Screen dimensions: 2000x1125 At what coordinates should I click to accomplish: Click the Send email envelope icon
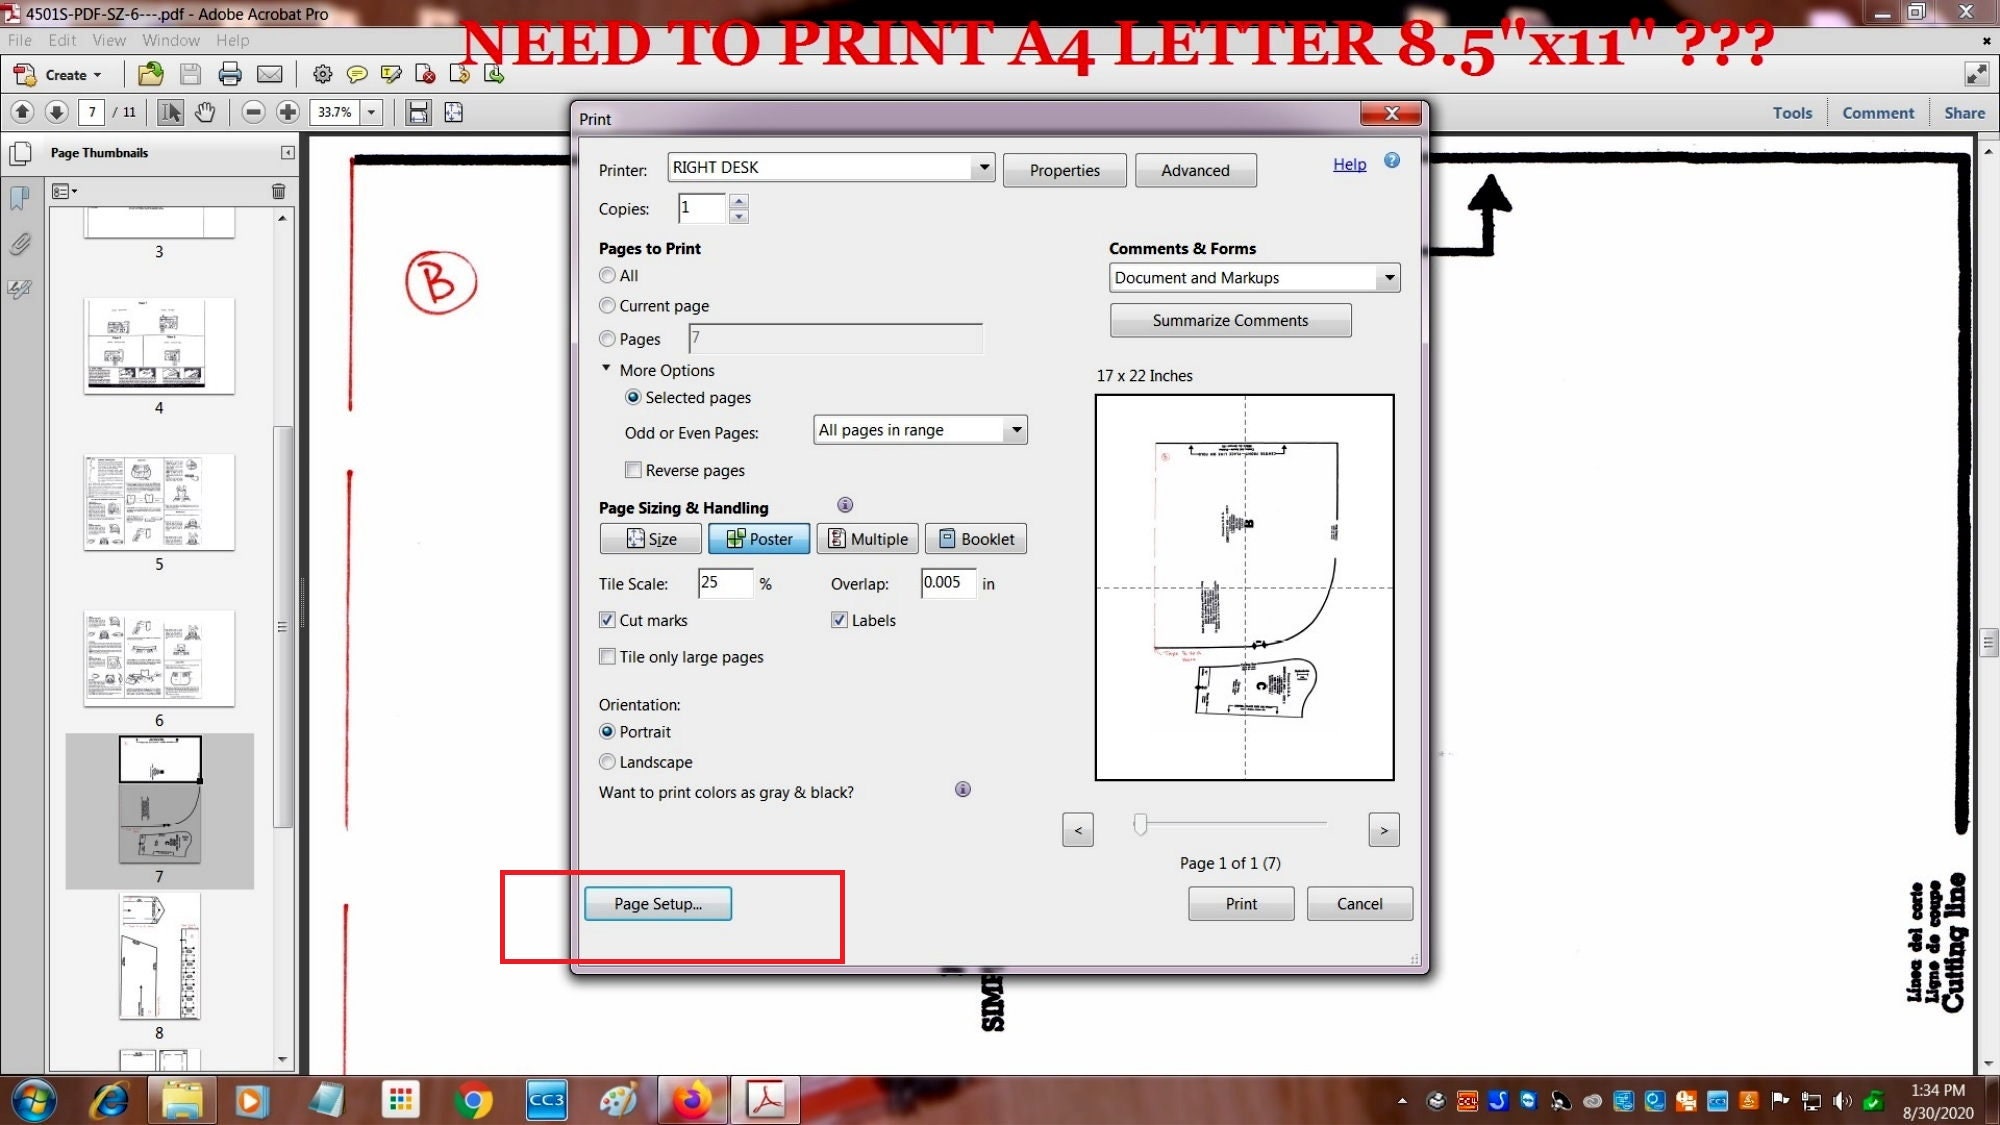coord(270,74)
